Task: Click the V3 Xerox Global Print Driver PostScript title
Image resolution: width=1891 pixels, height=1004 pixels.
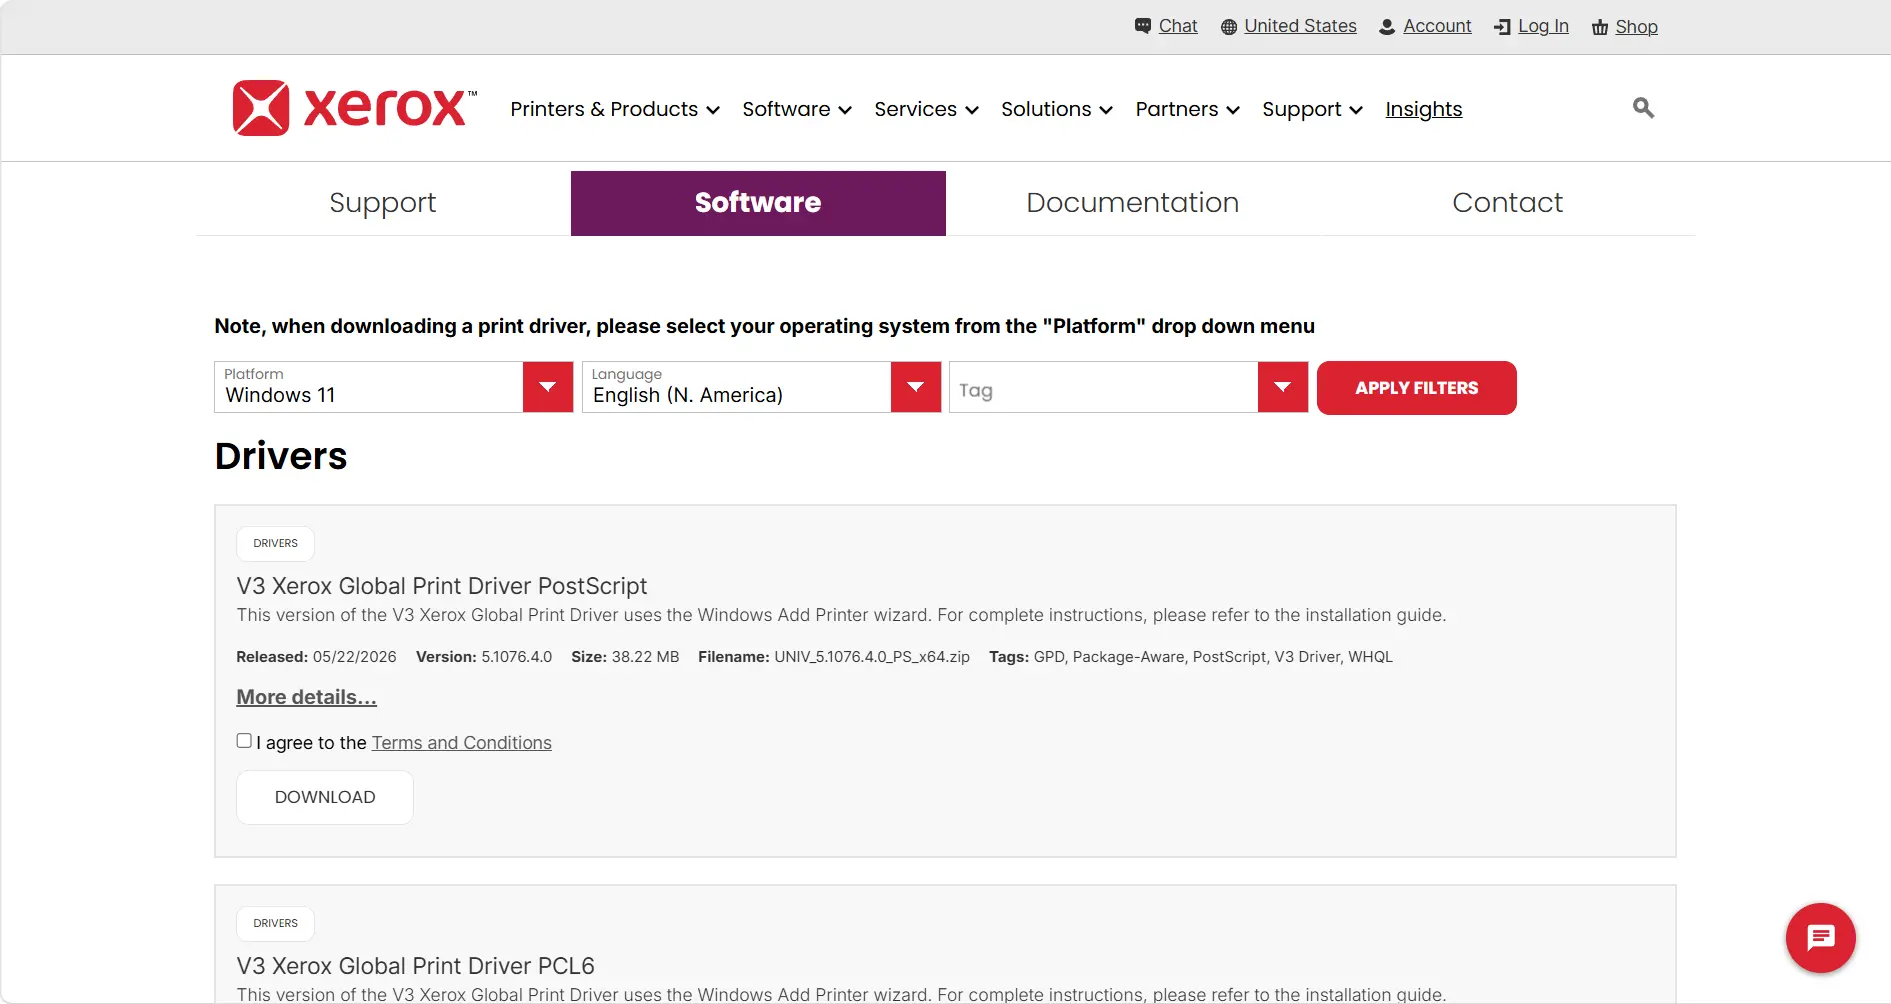Action: [442, 586]
